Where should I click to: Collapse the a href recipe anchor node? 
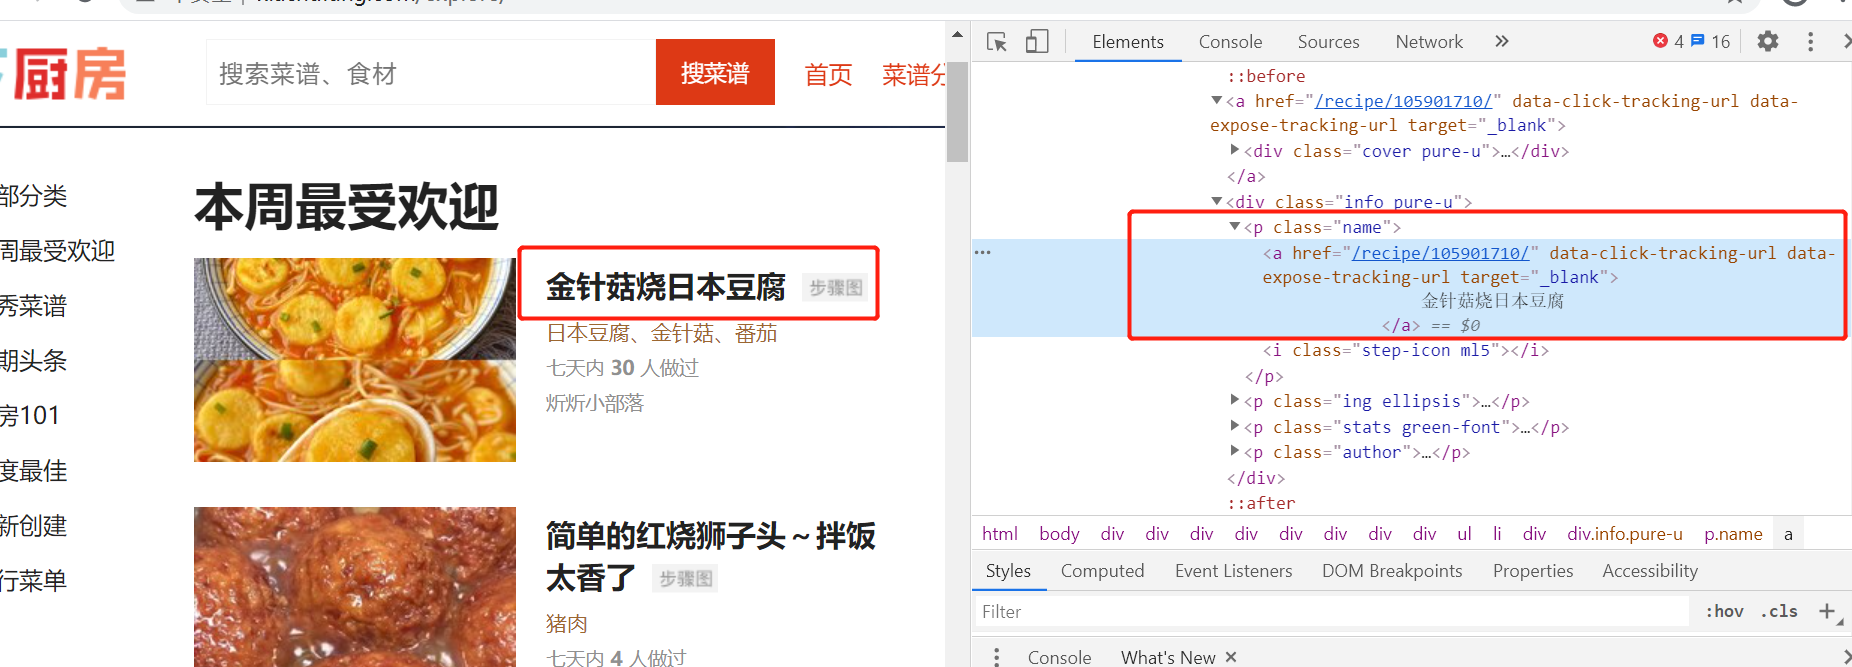pyautogui.click(x=1217, y=100)
